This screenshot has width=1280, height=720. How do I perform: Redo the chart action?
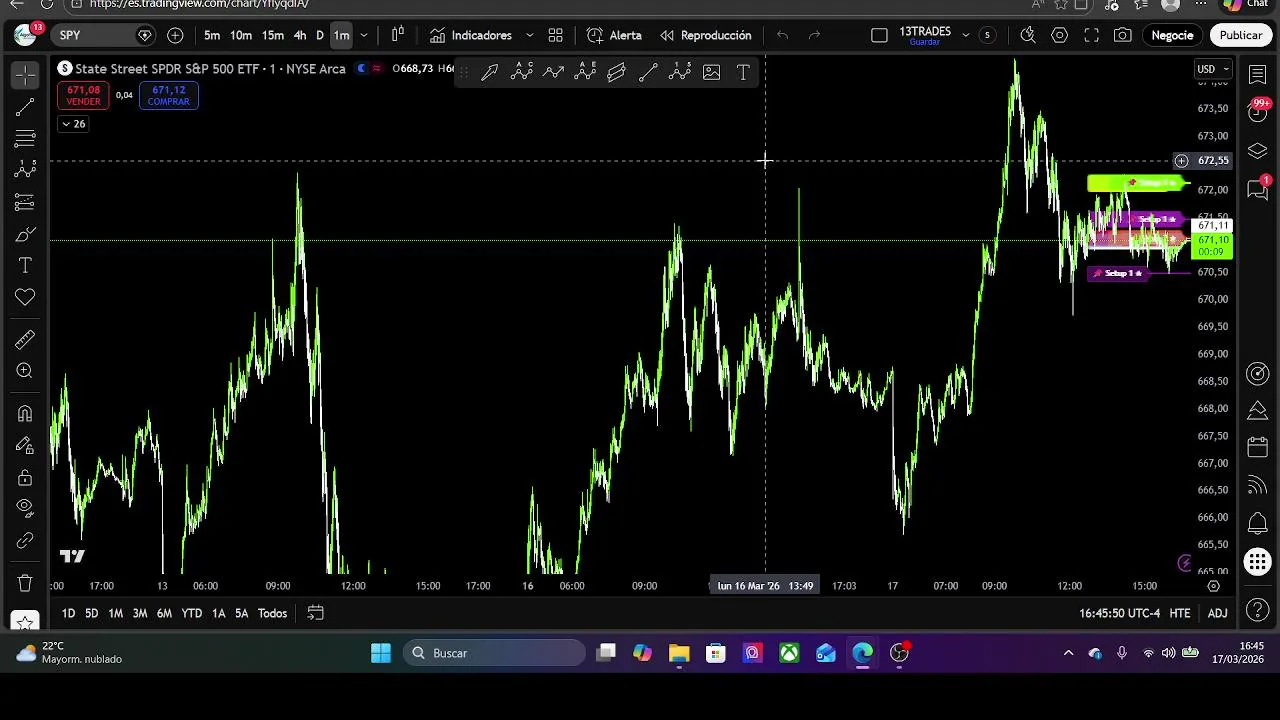814,35
